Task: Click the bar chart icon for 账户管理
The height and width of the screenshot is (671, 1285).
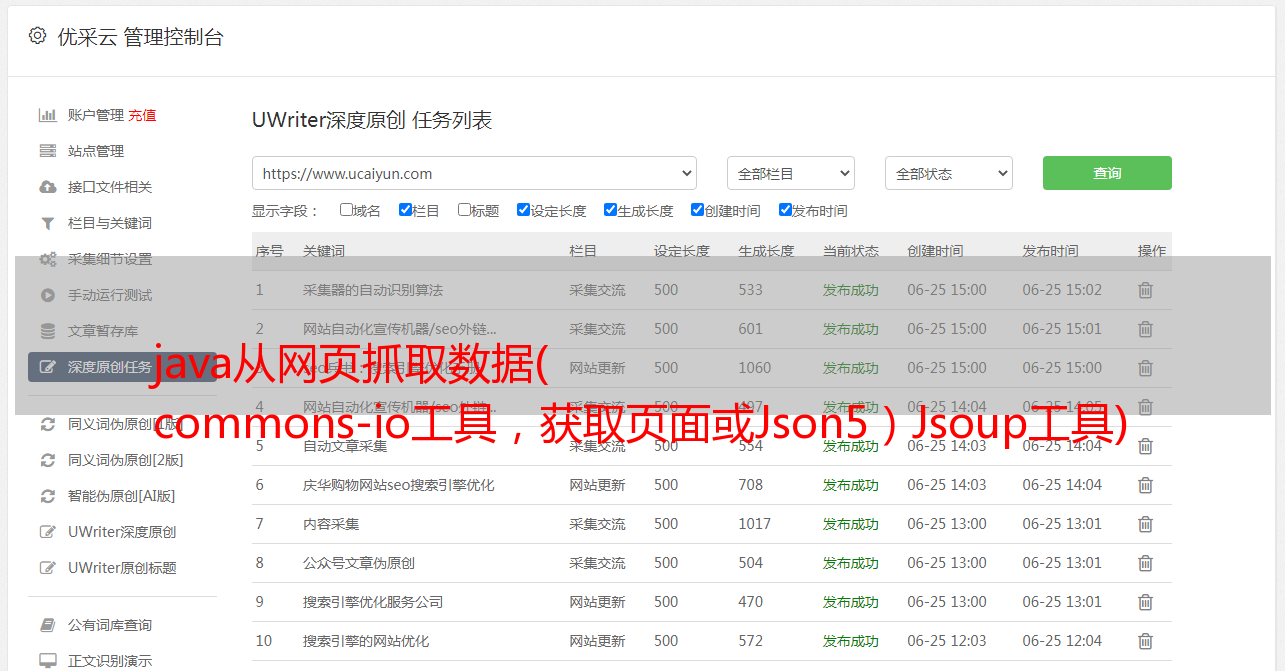Action: [x=47, y=115]
